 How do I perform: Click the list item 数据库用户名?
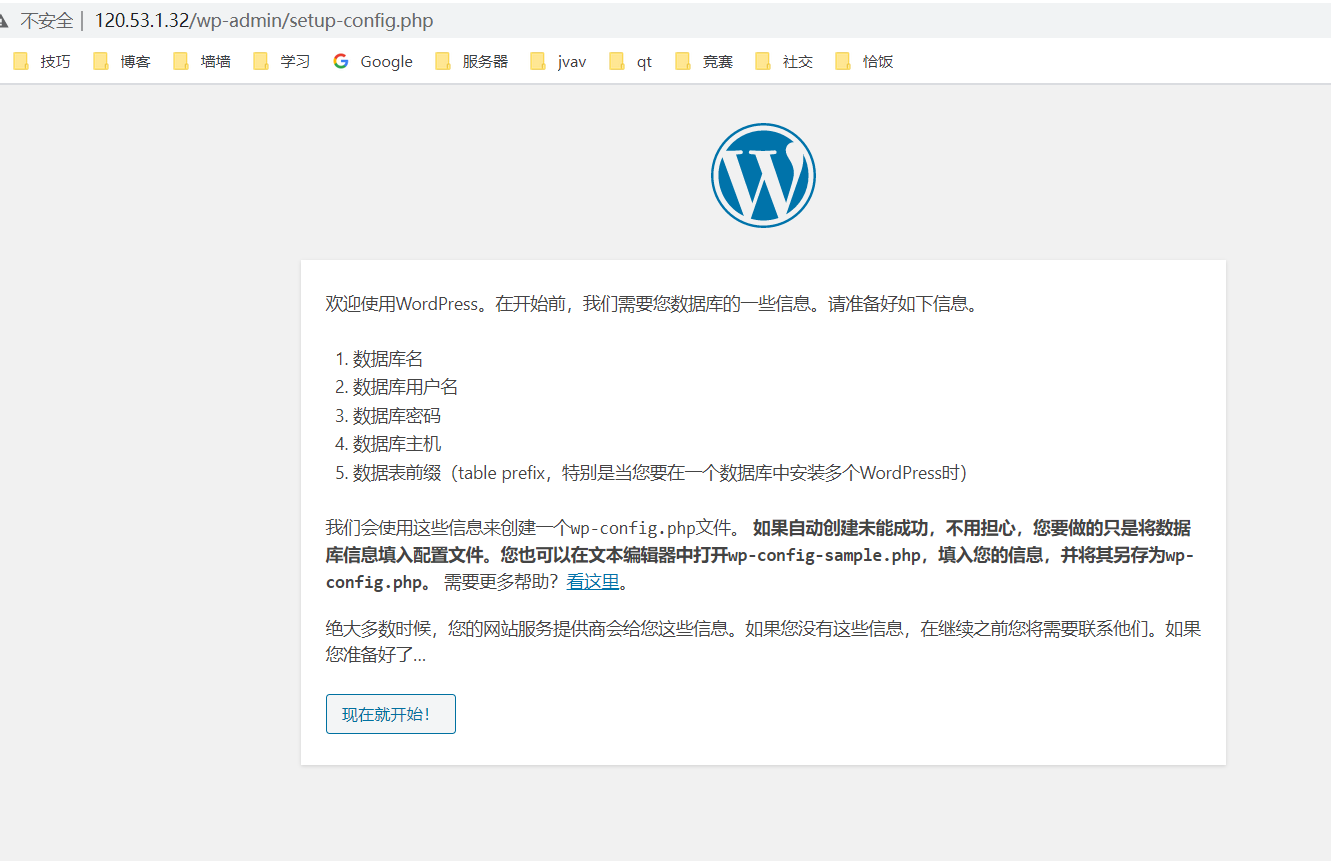click(x=405, y=387)
